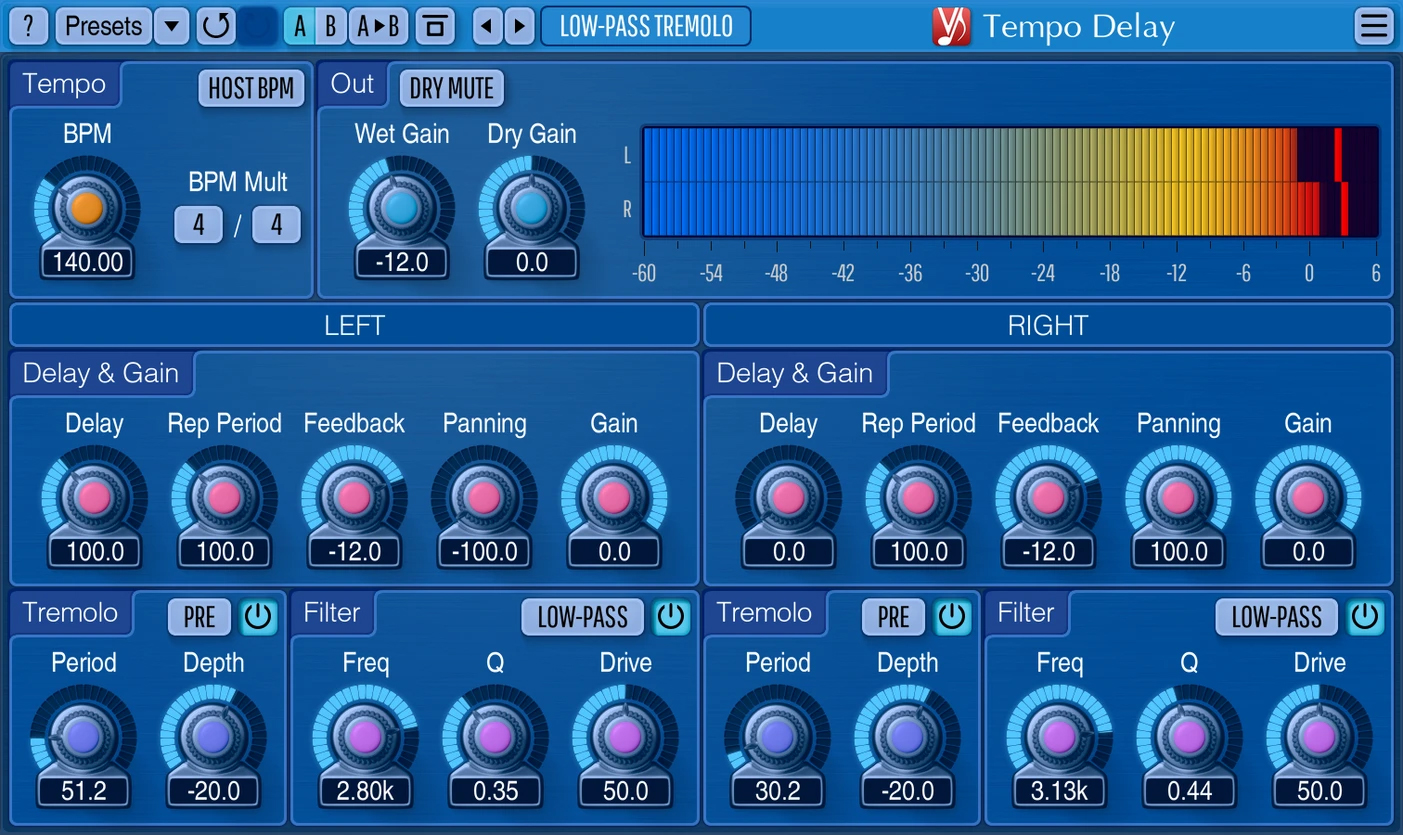
Task: Toggle DRY MUTE button
Action: (x=452, y=88)
